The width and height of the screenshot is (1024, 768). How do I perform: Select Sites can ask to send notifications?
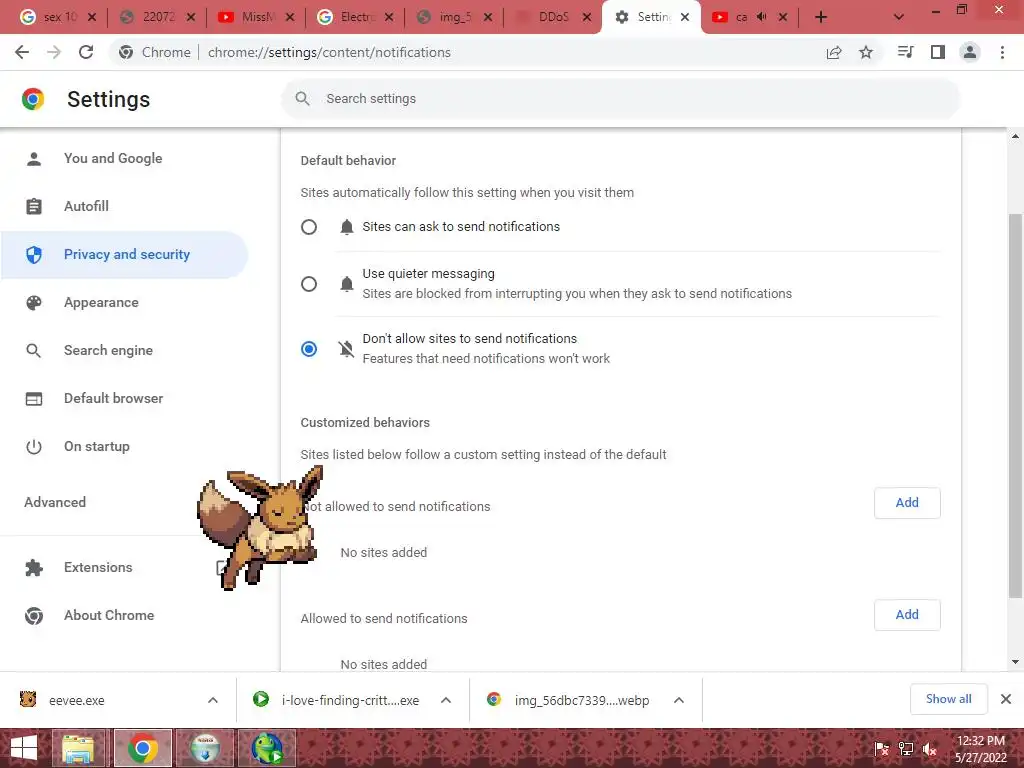pyautogui.click(x=309, y=227)
